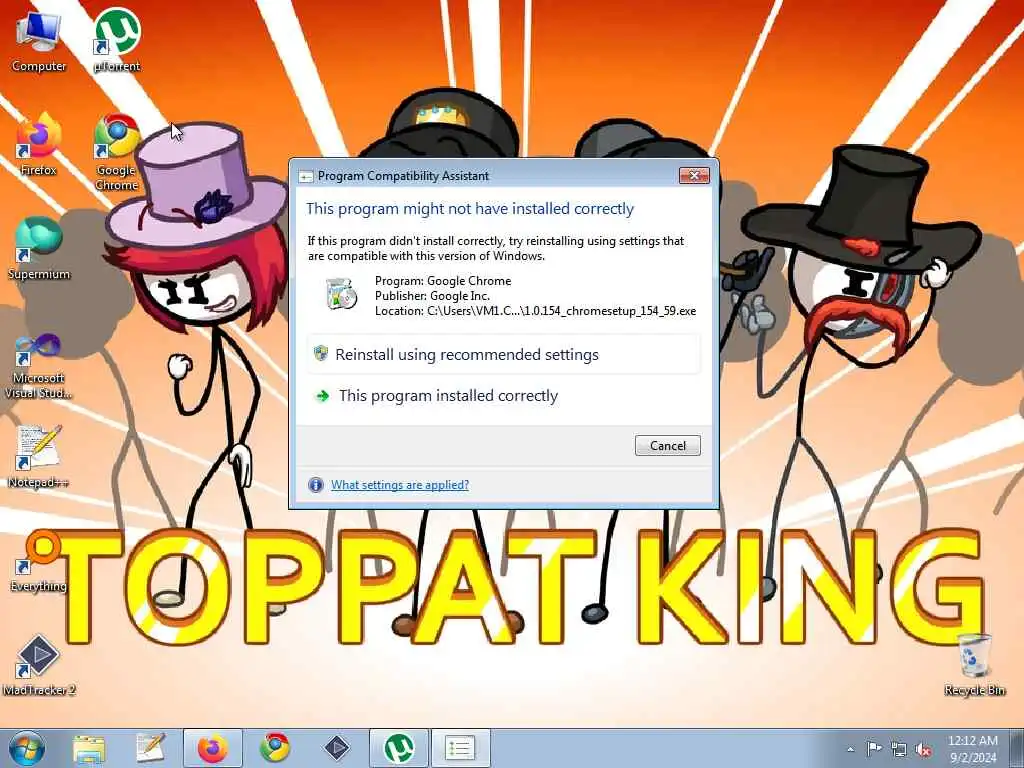Click the Google Chrome taskbar icon
The width and height of the screenshot is (1024, 768).
point(275,748)
